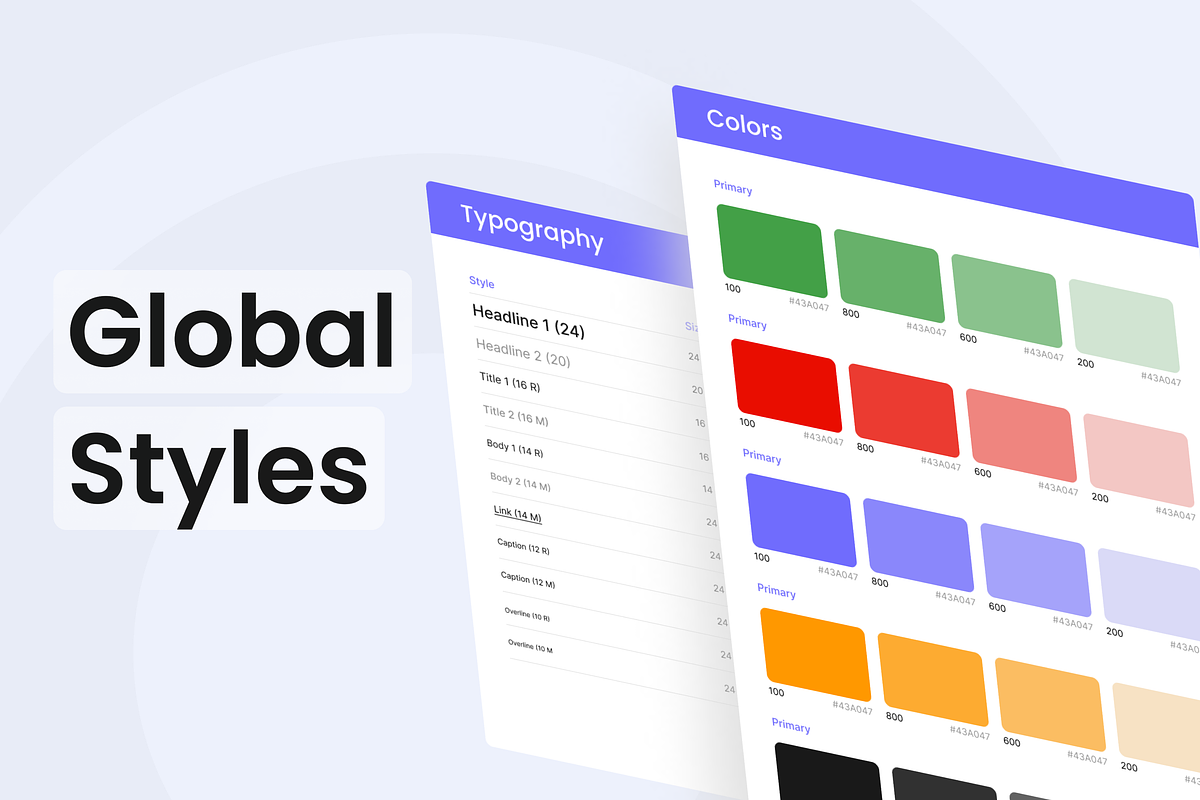Select the black swatch in bottom row
The image size is (1200, 800).
tap(830, 771)
